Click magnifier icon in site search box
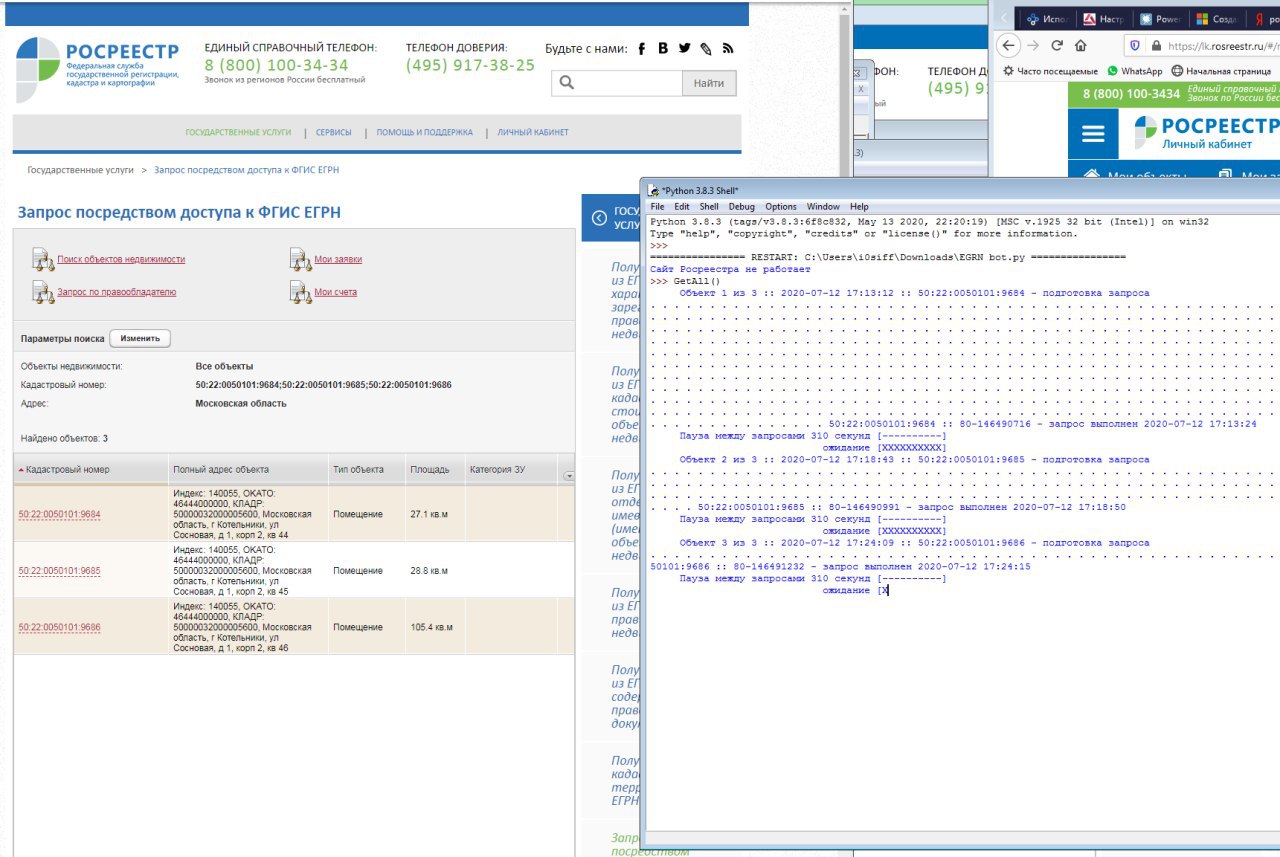1280x857 pixels. [x=567, y=83]
